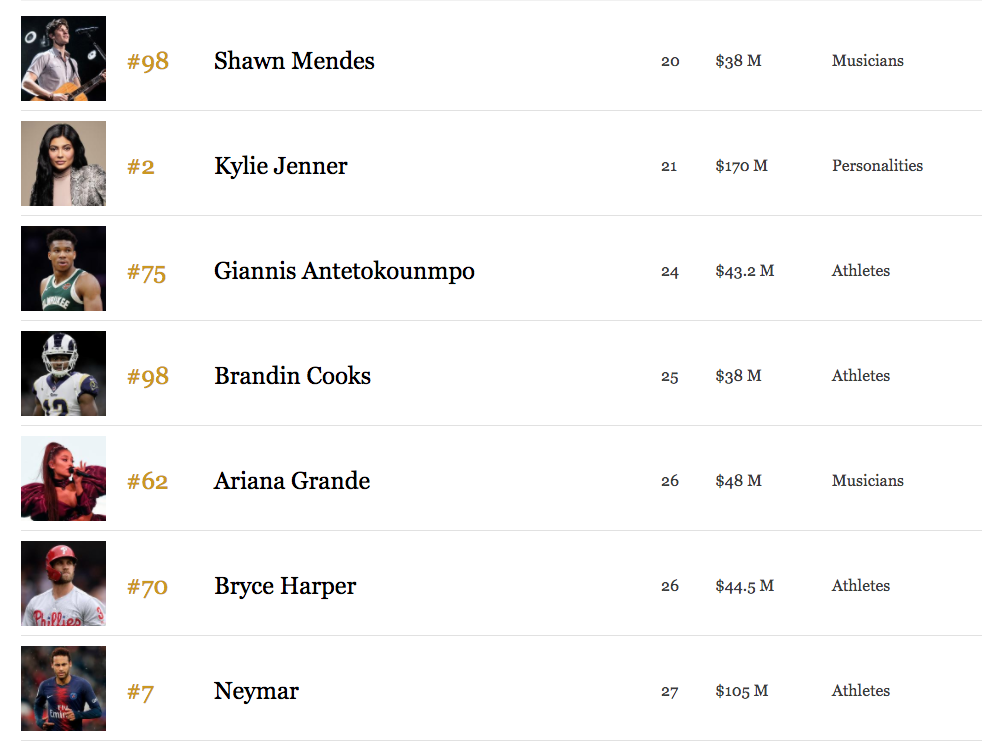The height and width of the screenshot is (741, 982).
Task: Click Neymar's thumbnail photo
Action: pos(63,689)
